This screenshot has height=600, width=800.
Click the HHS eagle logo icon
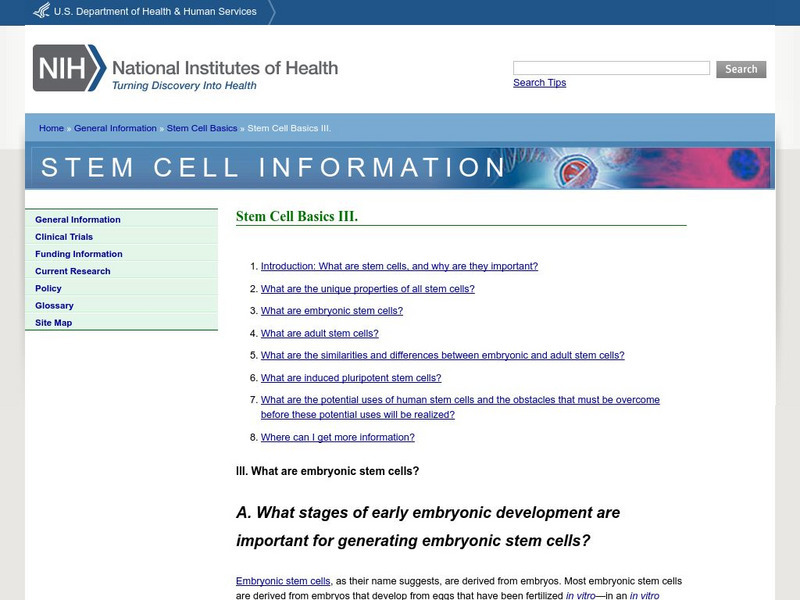[x=42, y=11]
